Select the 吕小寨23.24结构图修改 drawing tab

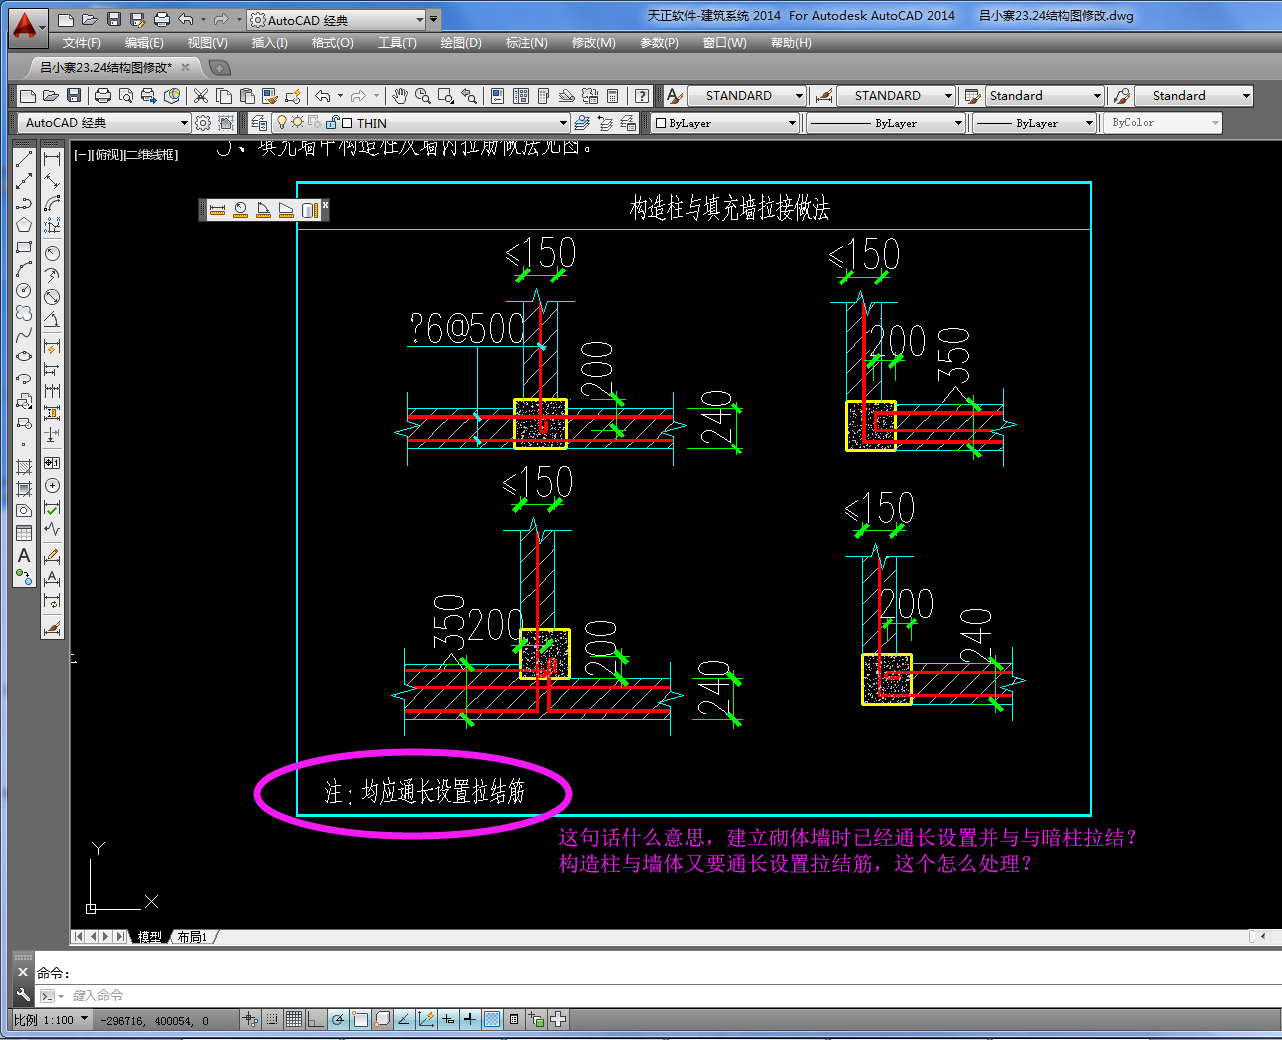tap(106, 67)
